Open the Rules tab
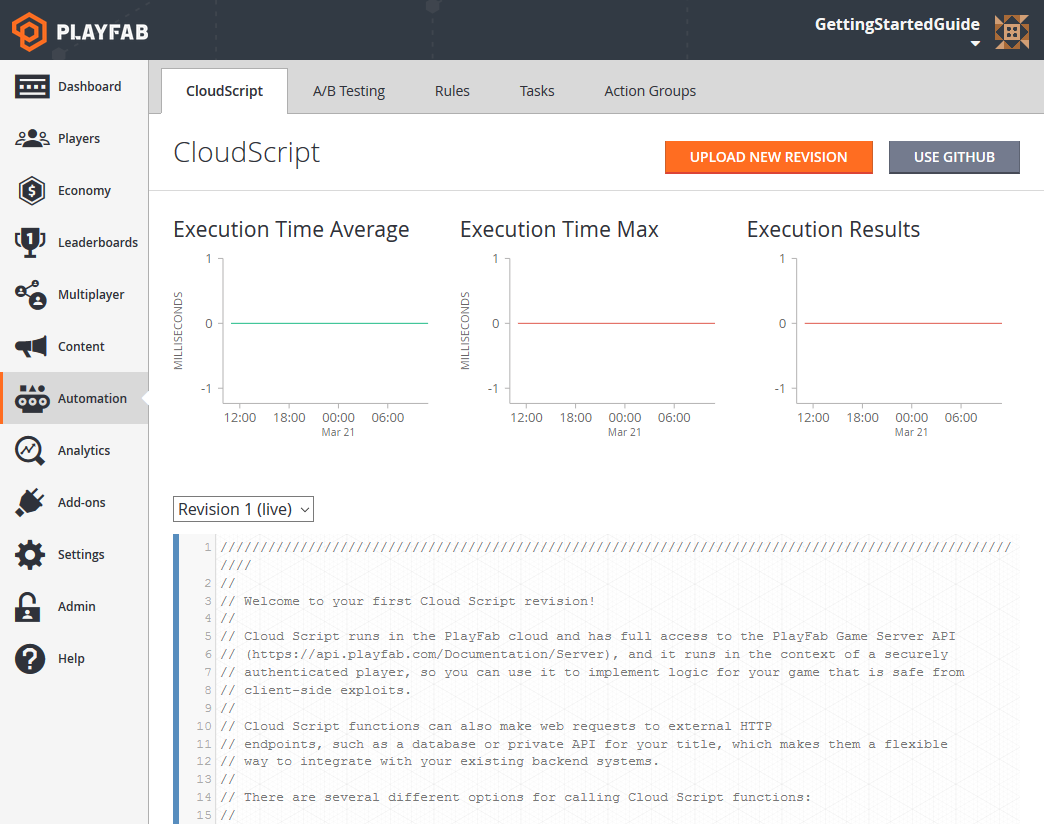This screenshot has height=824, width=1044. 452,91
